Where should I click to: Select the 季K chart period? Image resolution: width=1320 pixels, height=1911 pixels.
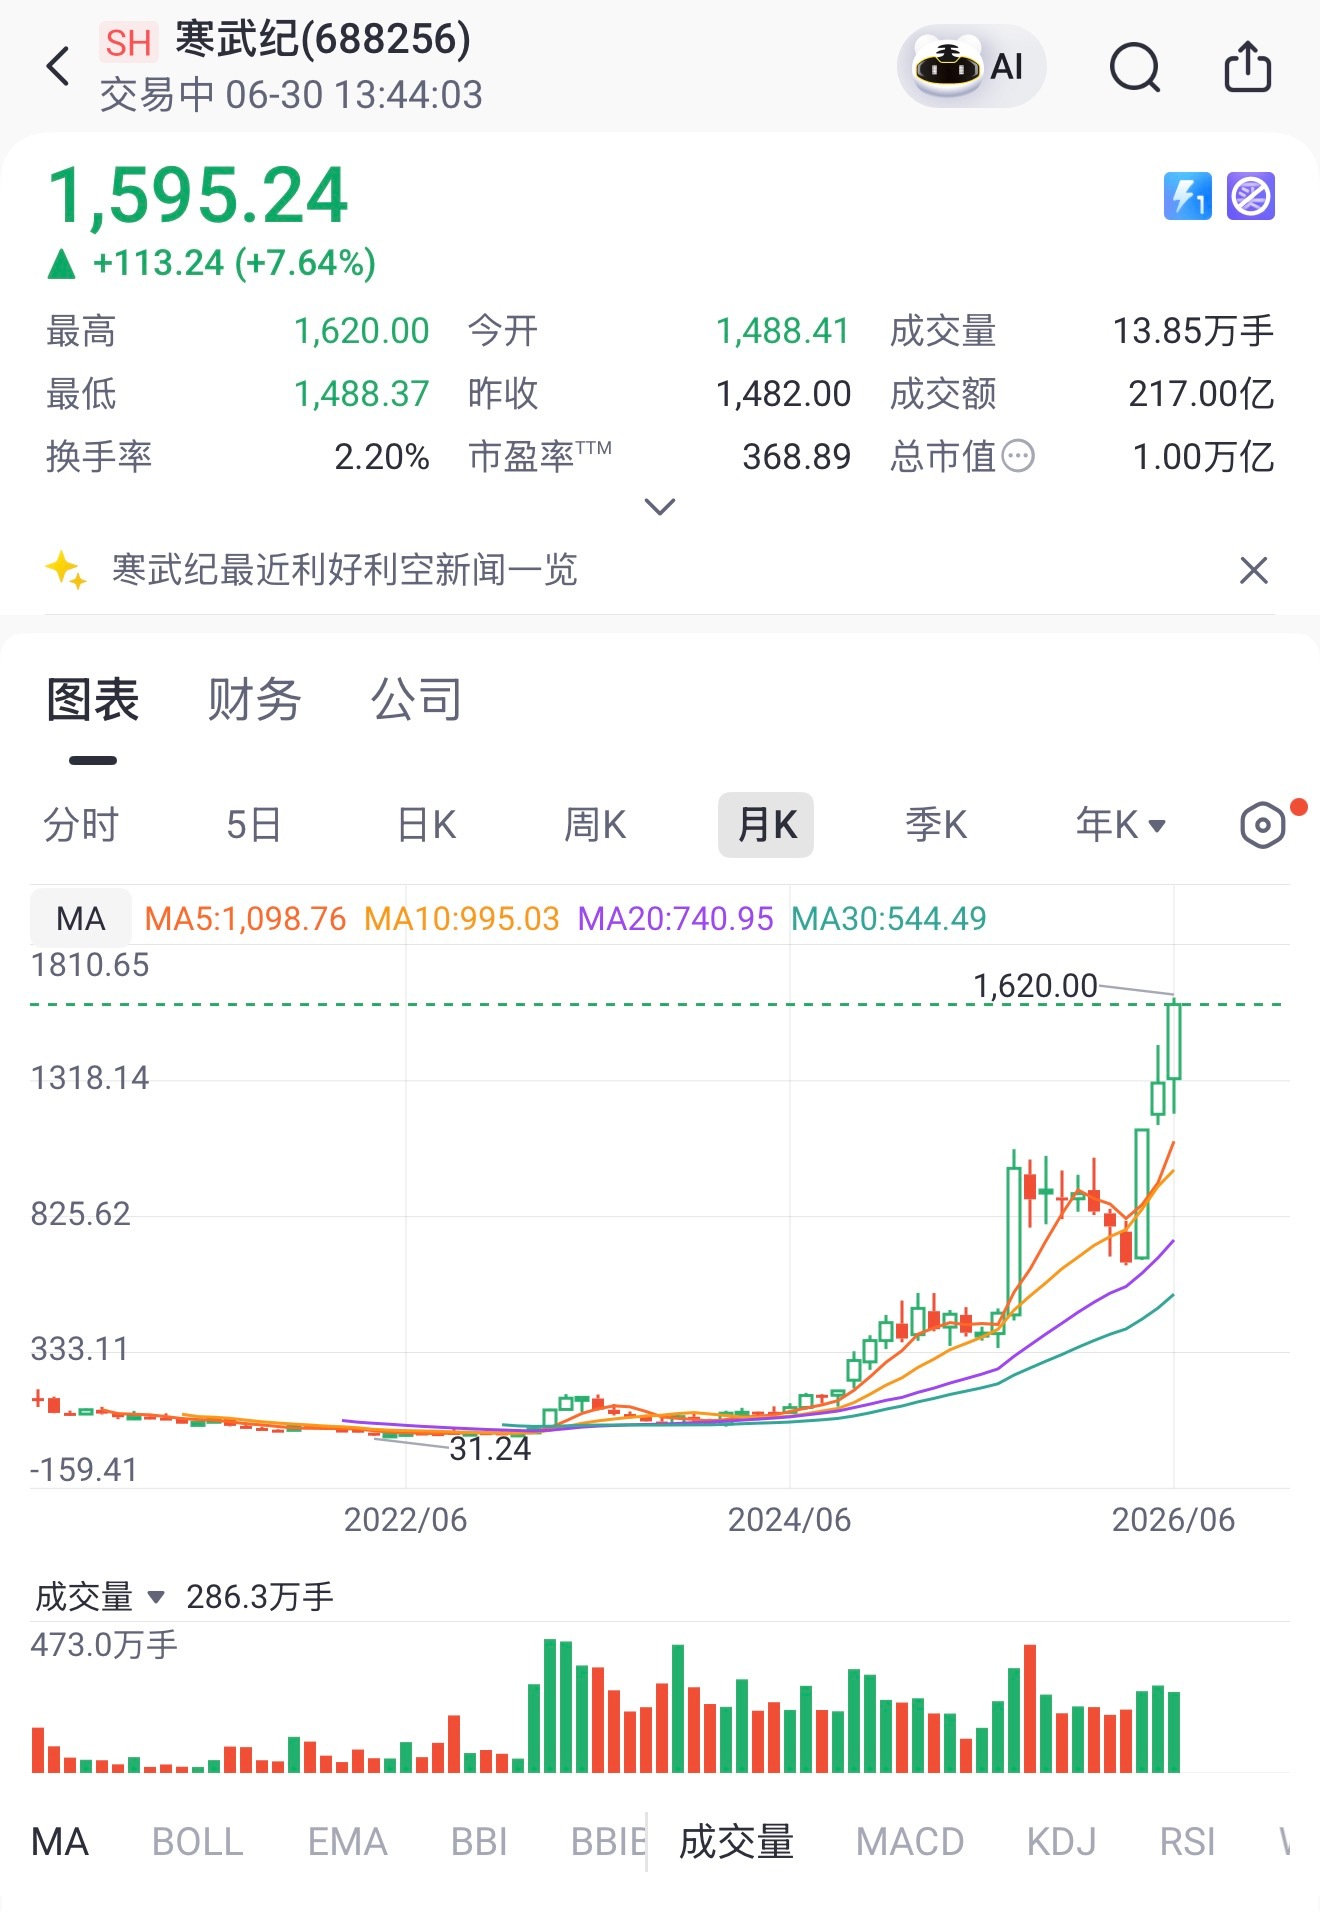(936, 825)
